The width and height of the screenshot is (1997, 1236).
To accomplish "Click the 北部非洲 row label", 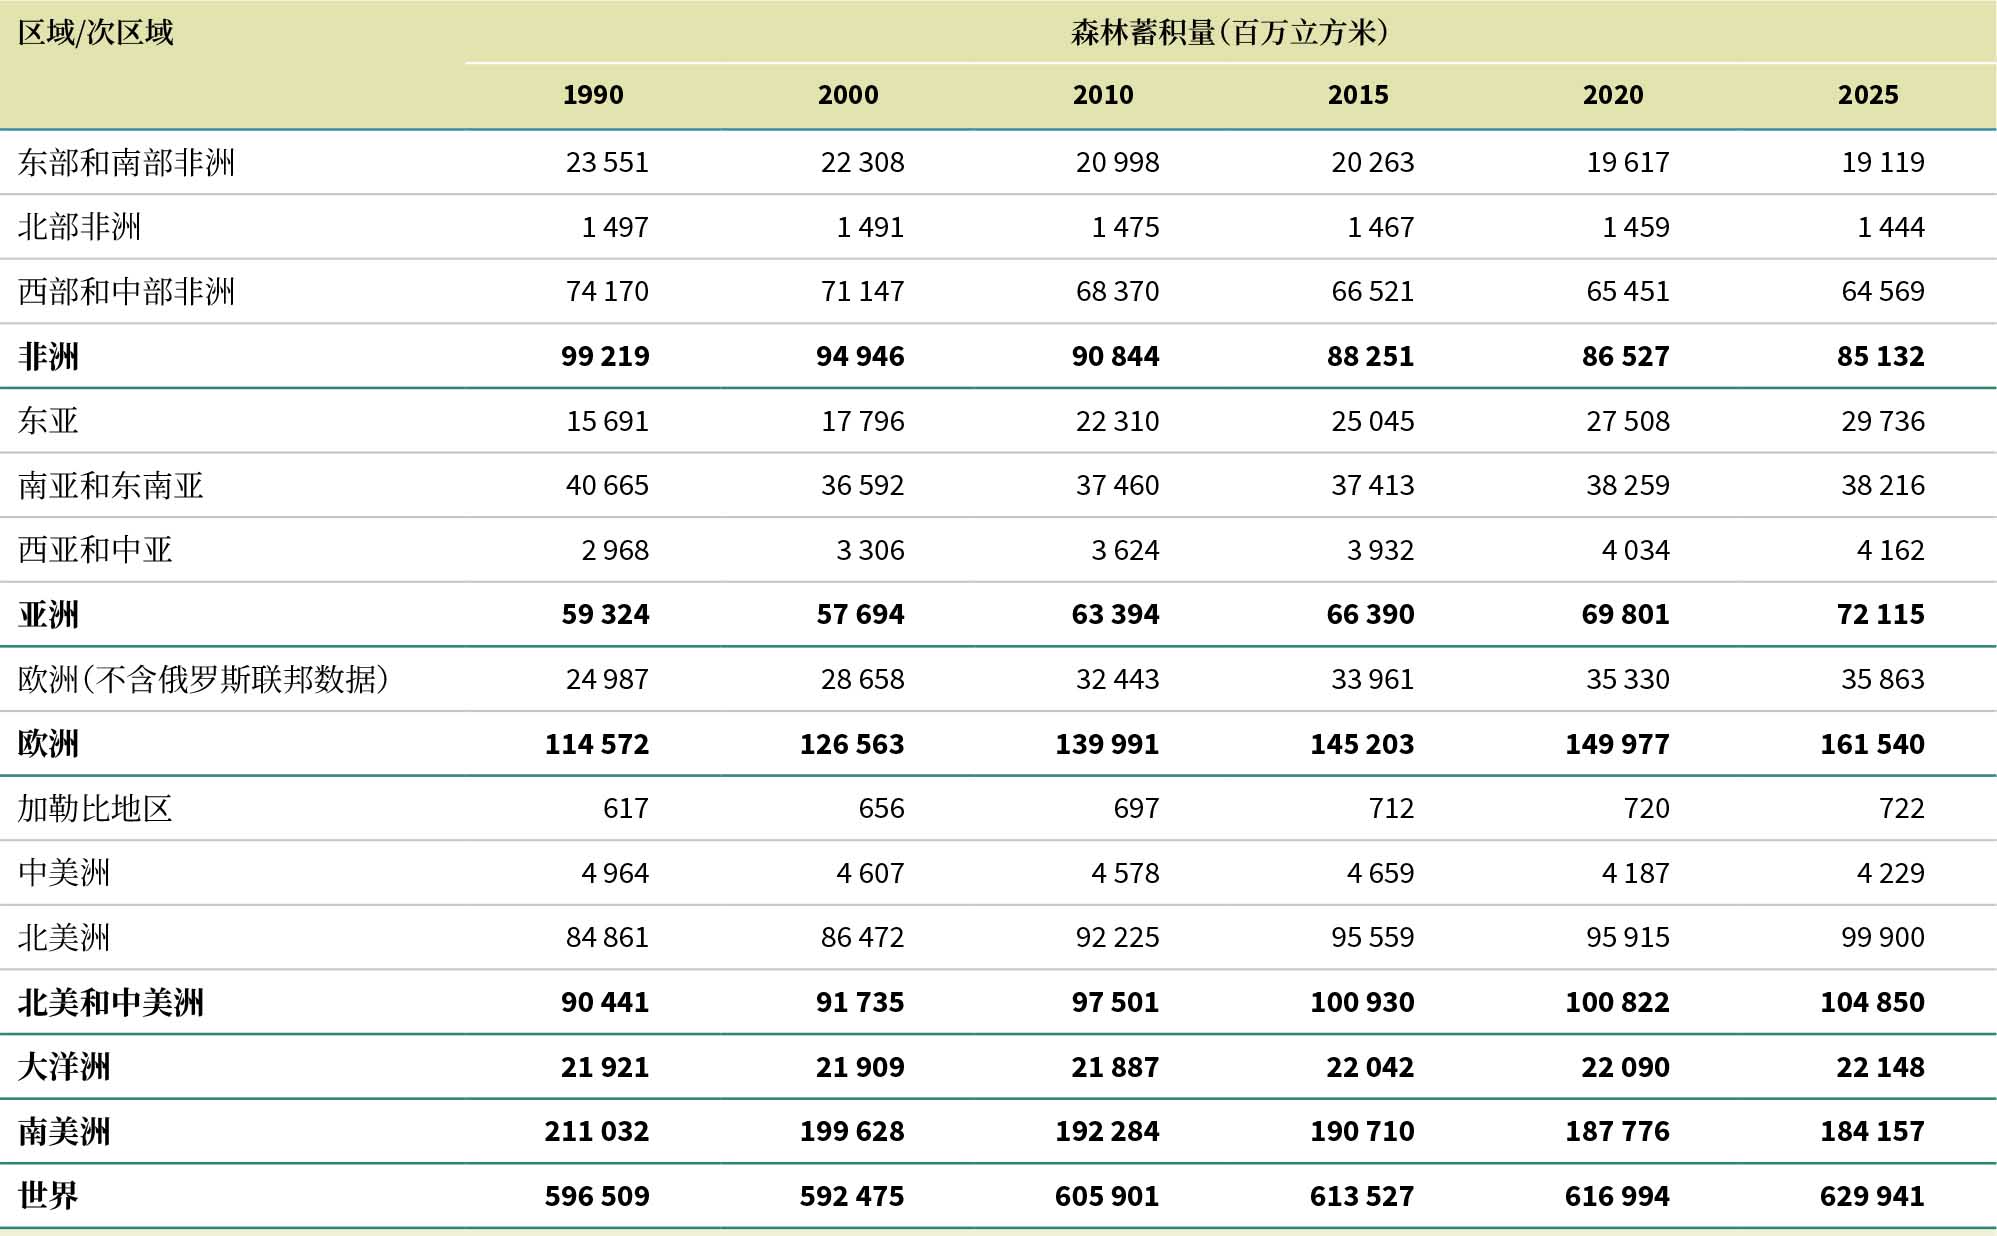I will (x=79, y=227).
